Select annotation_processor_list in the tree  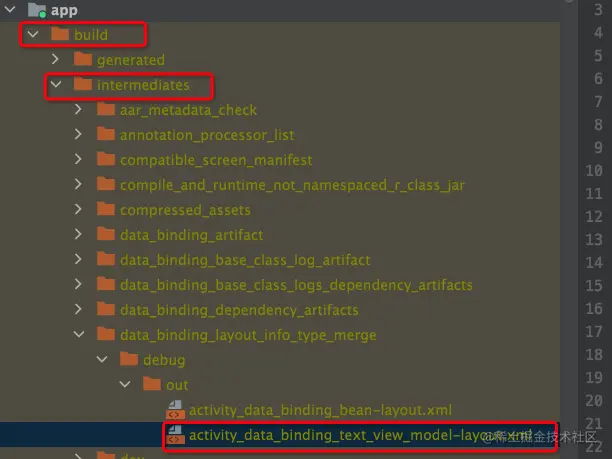(x=207, y=135)
